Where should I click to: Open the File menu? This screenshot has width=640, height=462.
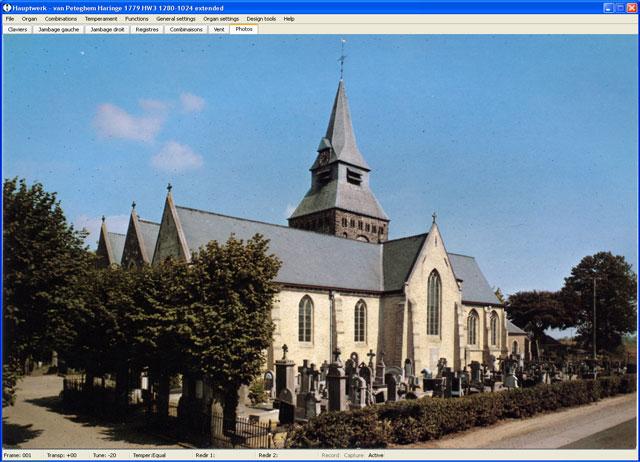[10, 19]
